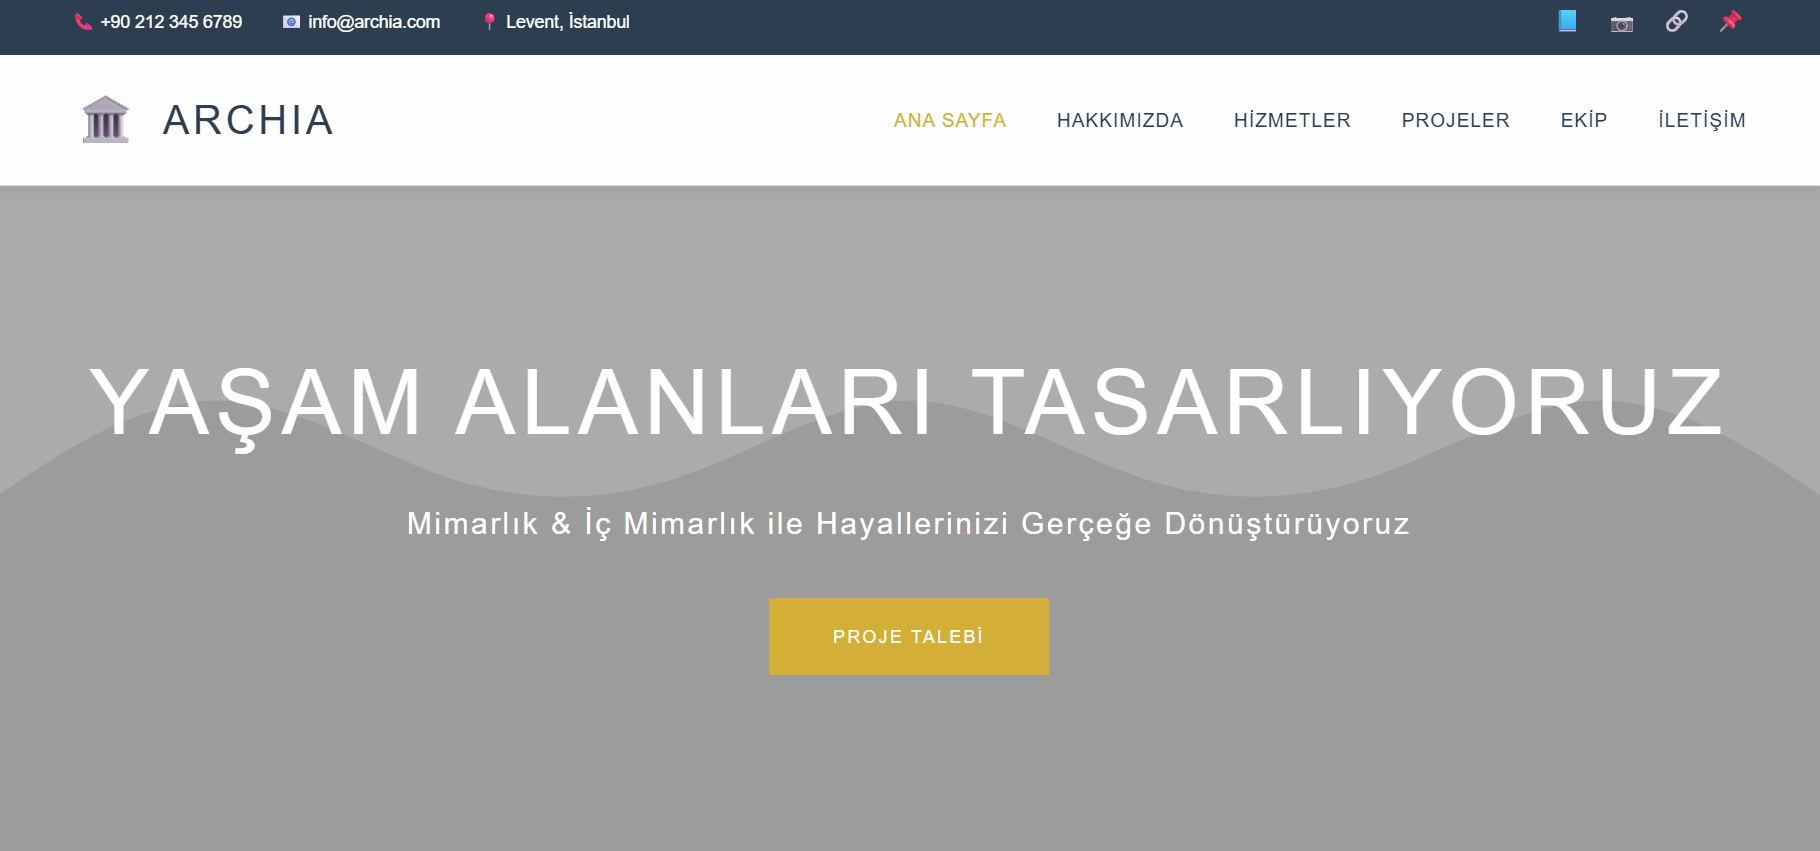The width and height of the screenshot is (1820, 851).
Task: Open the PROJELER section
Action: (x=1455, y=120)
